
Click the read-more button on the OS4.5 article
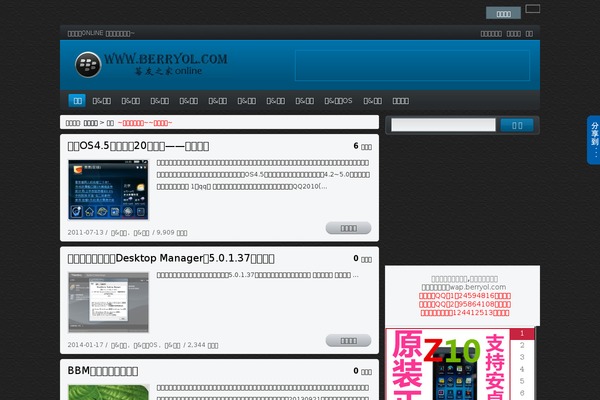click(x=348, y=228)
